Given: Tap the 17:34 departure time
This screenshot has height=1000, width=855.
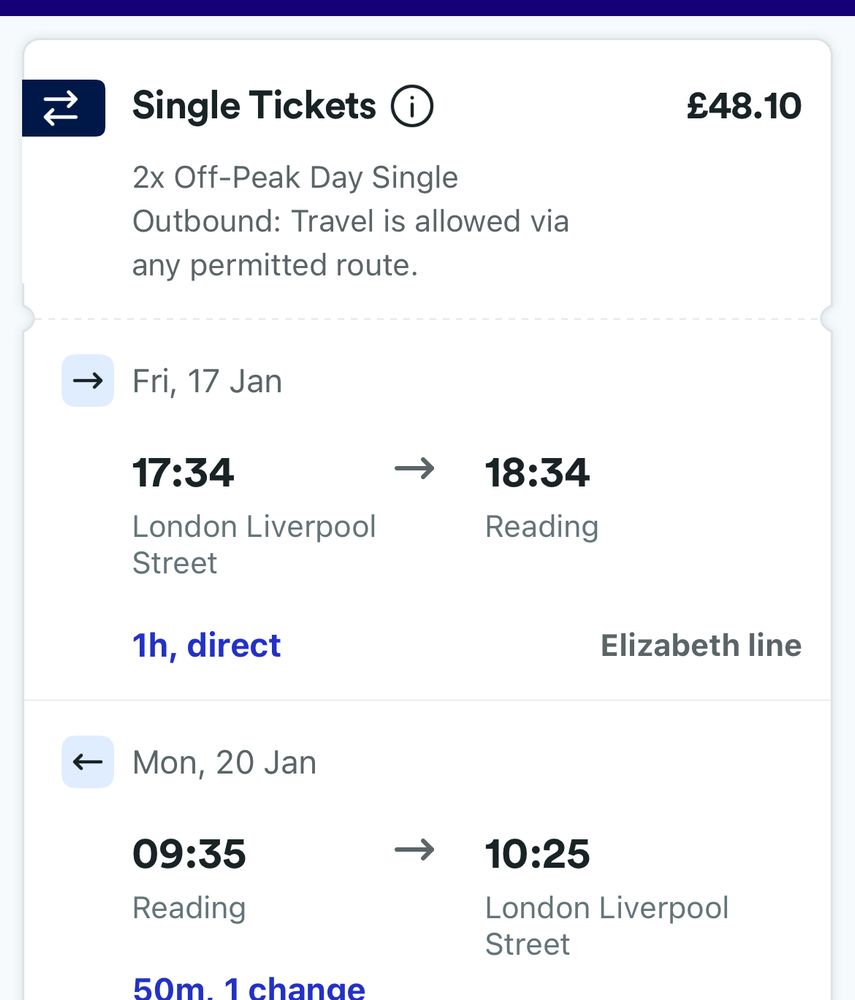Looking at the screenshot, I should pos(183,472).
